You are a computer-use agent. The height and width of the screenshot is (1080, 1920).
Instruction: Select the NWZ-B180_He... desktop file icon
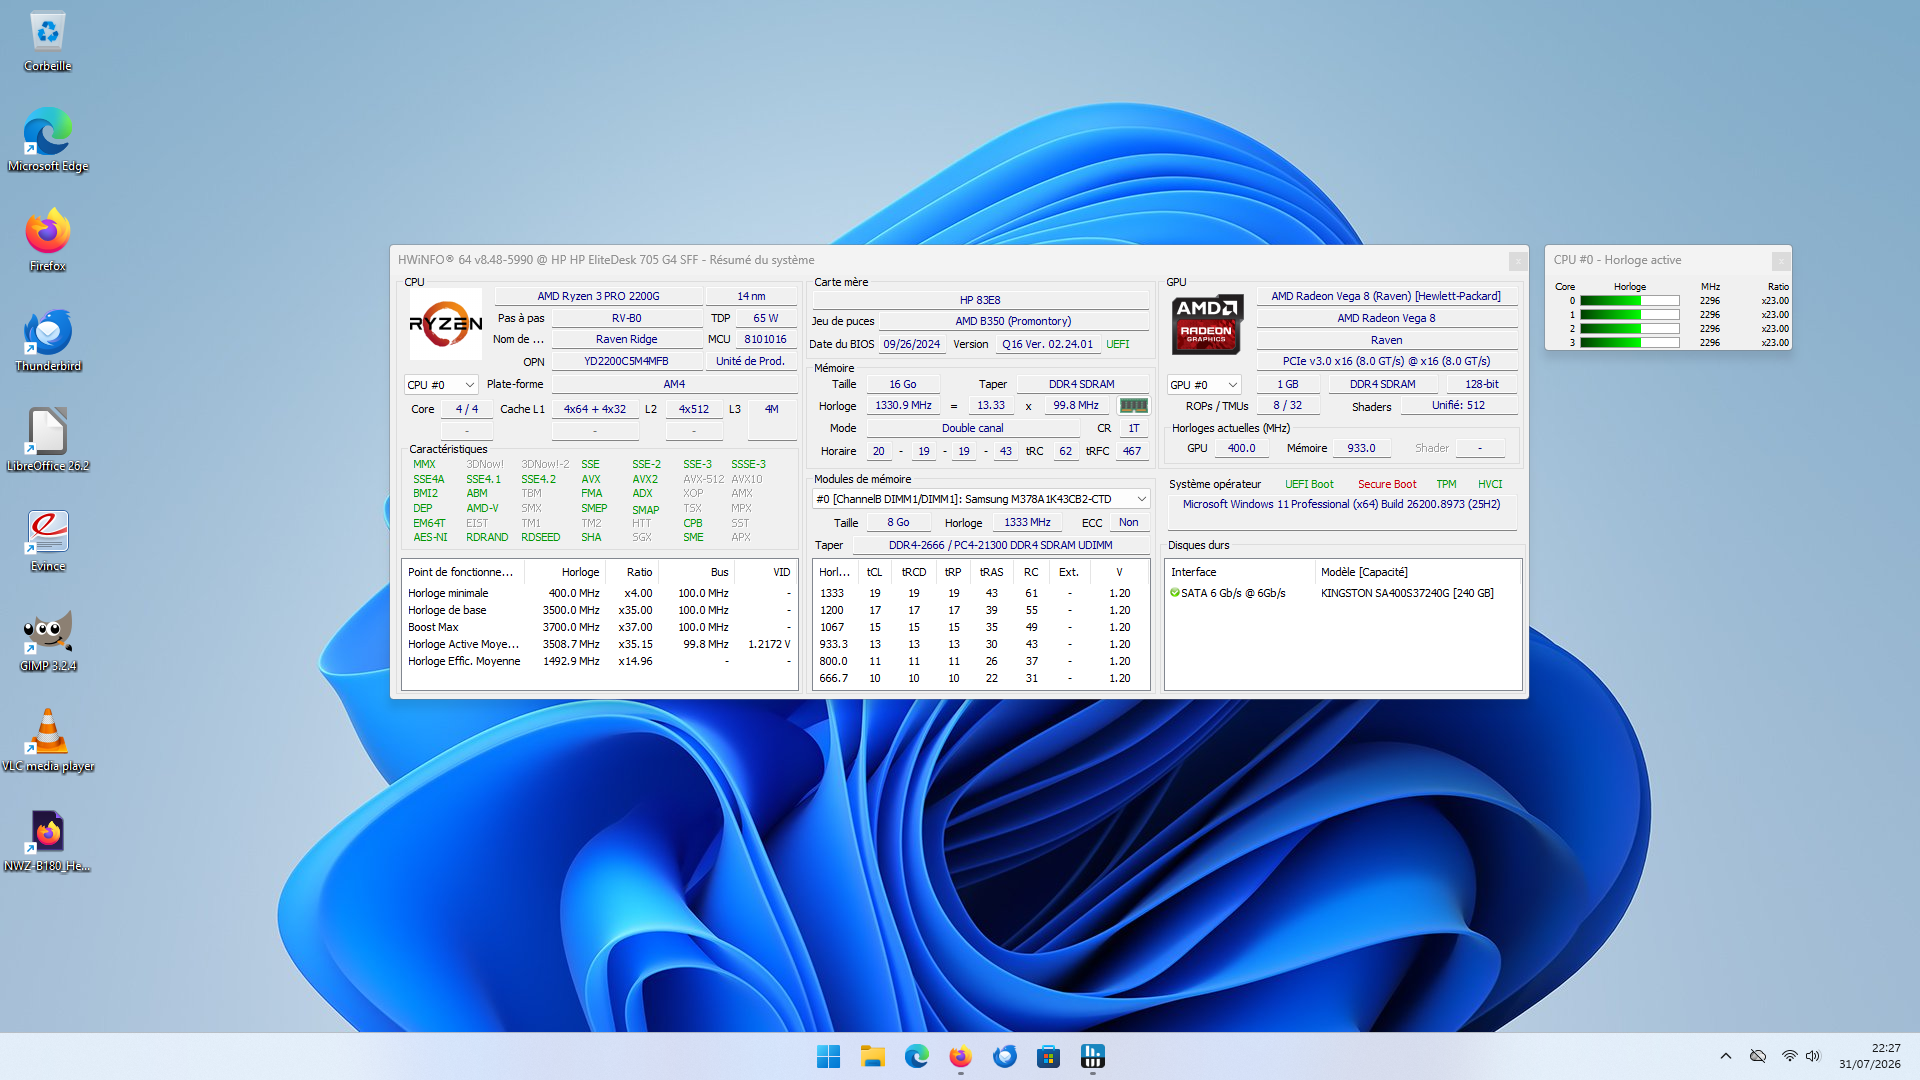click(48, 841)
